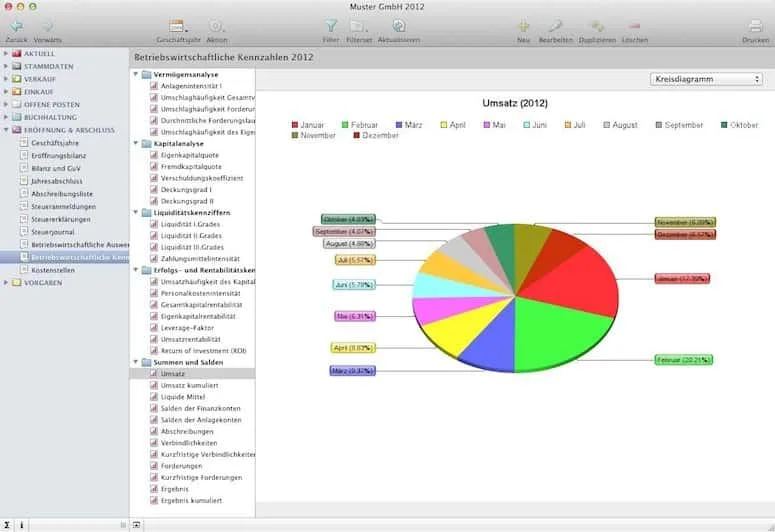
Task: Click the November legend entry text
Action: click(318, 135)
